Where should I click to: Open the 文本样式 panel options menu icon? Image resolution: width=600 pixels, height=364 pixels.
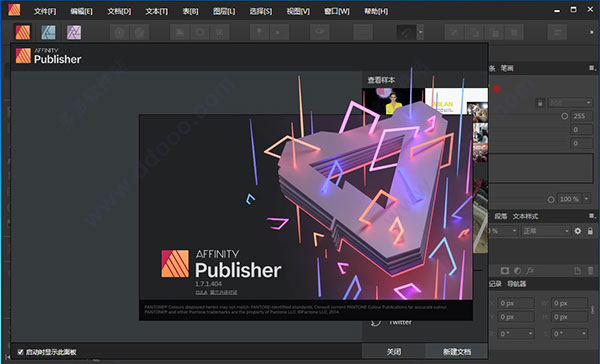pyautogui.click(x=592, y=216)
